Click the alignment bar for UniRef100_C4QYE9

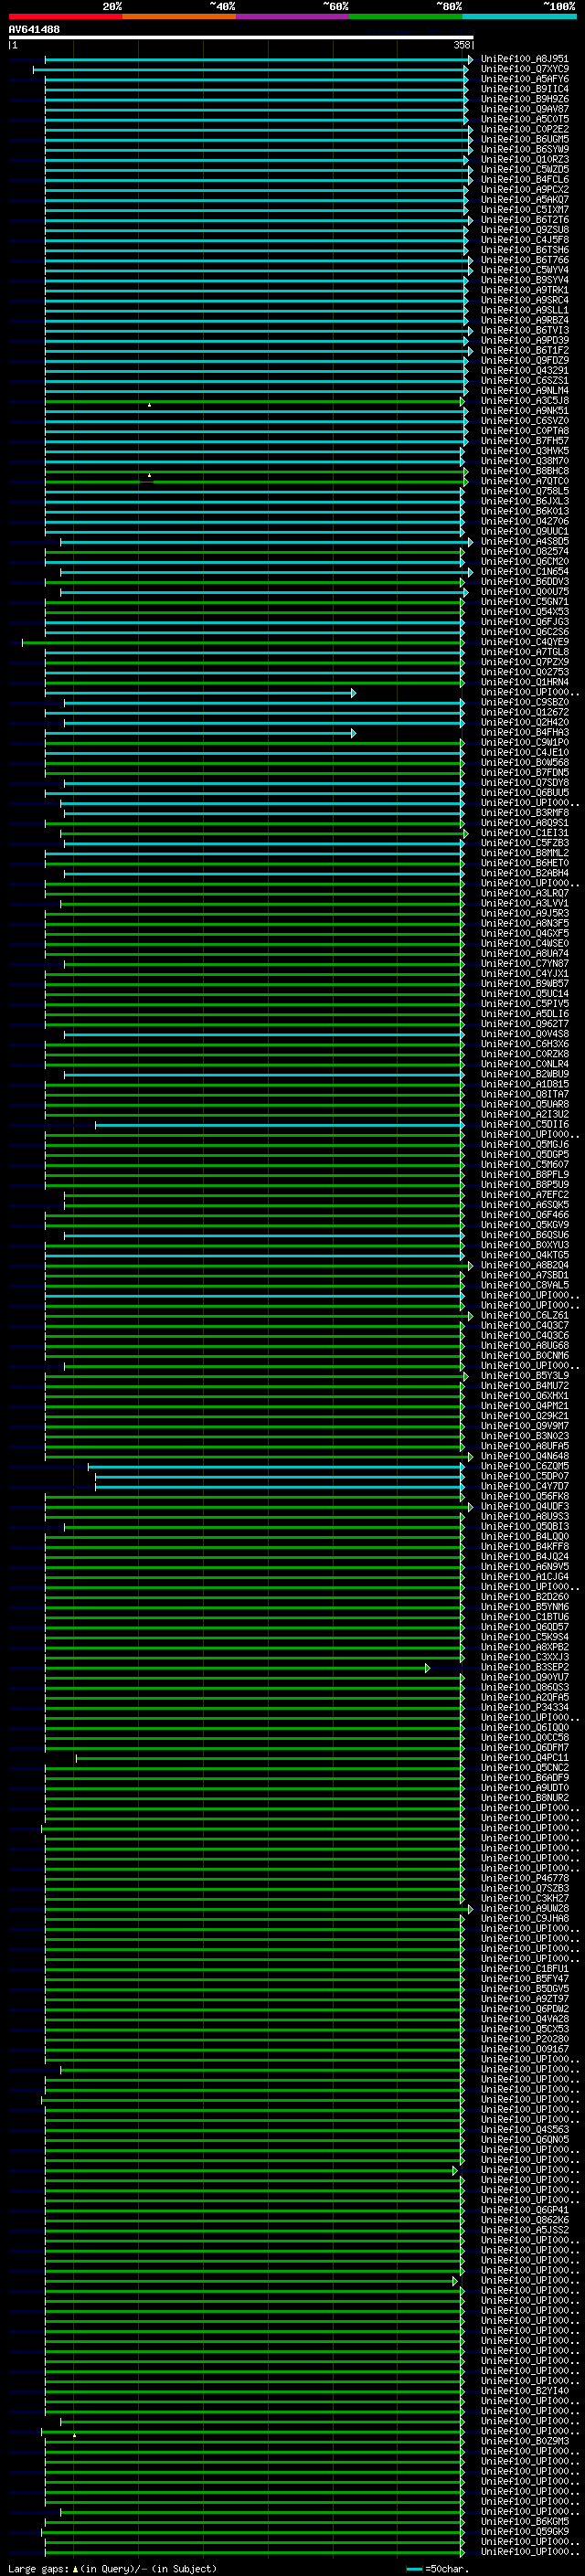pos(243,643)
